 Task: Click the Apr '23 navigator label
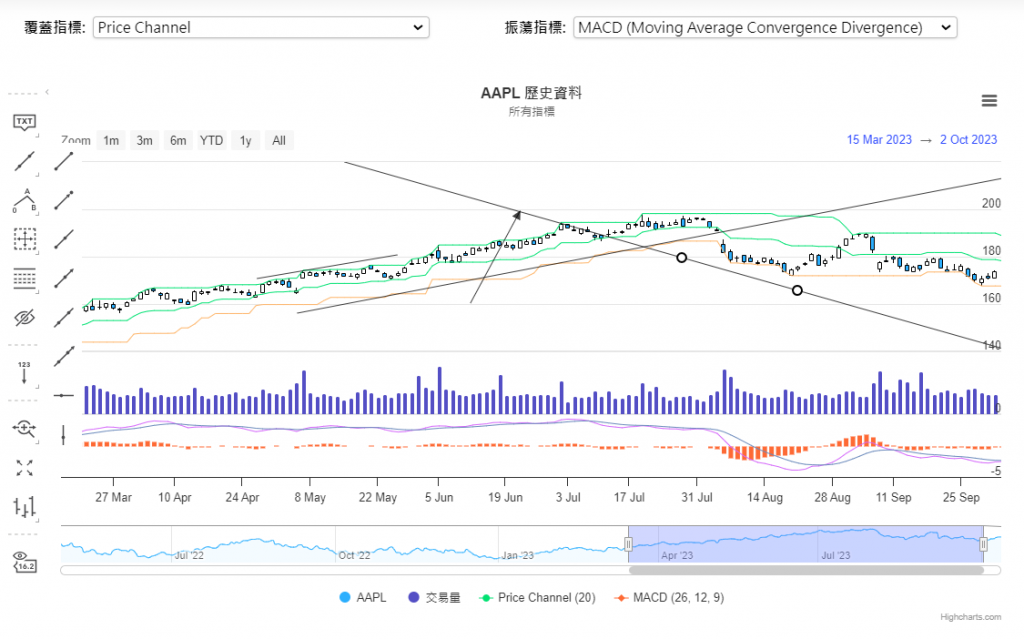point(677,555)
